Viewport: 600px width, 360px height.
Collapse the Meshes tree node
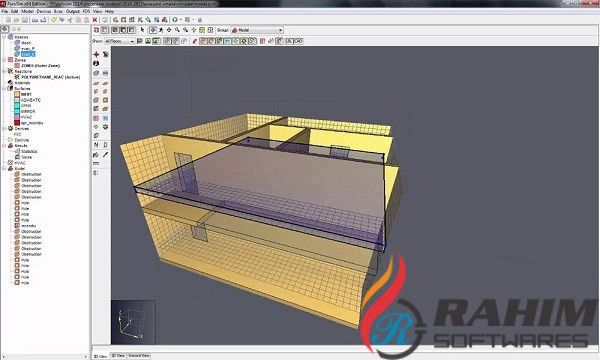4,37
